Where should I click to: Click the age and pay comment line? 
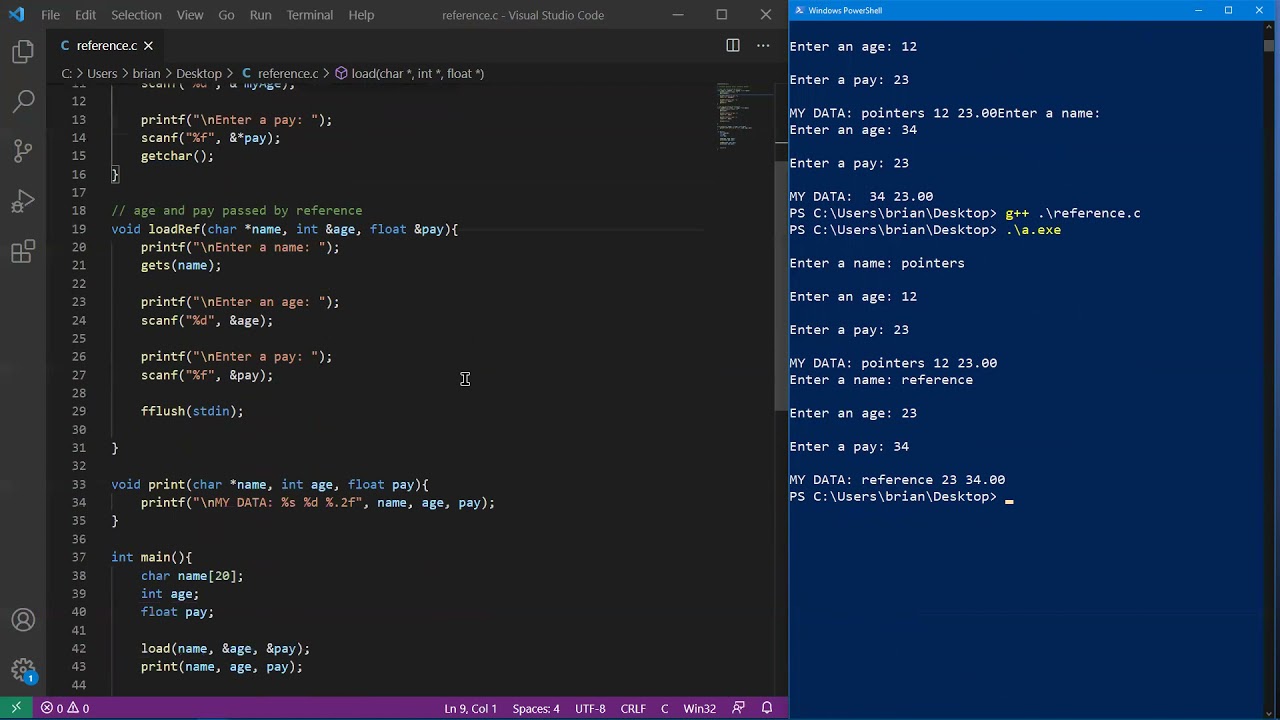point(237,211)
